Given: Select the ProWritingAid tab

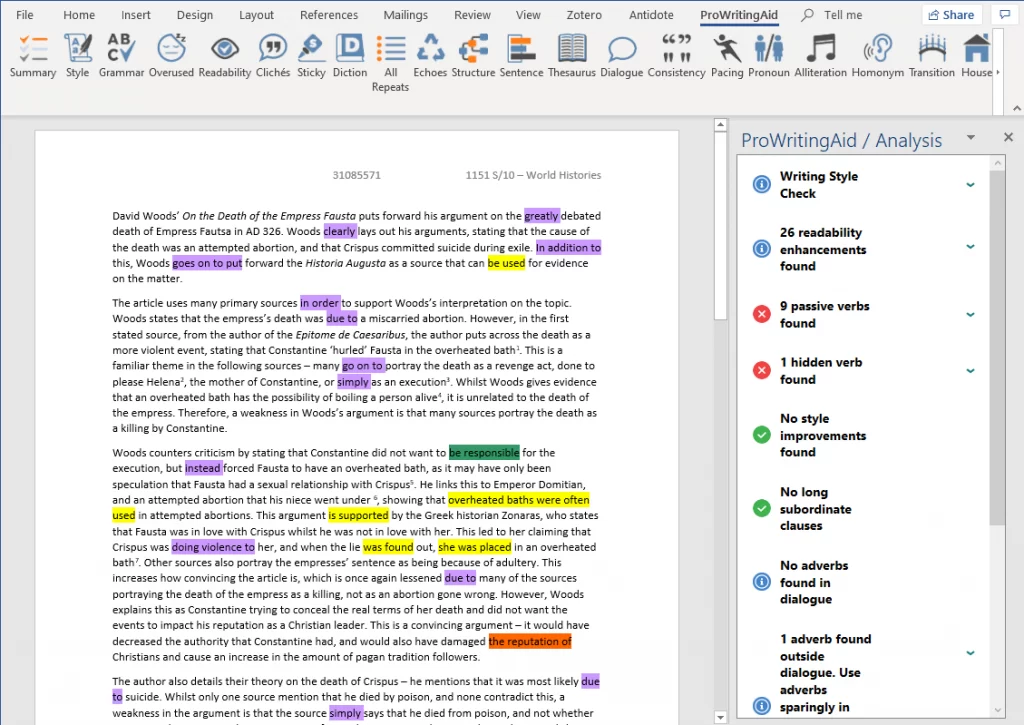Looking at the screenshot, I should click(x=739, y=14).
